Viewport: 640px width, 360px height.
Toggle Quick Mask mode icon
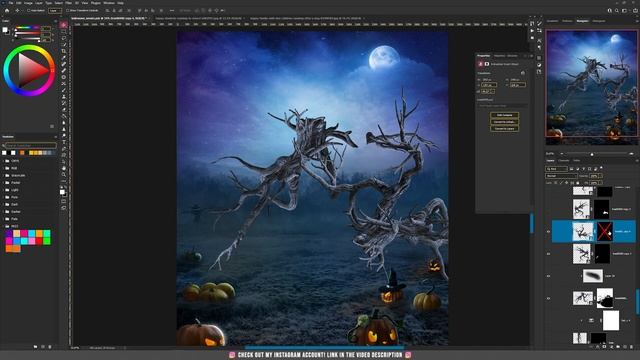64,201
